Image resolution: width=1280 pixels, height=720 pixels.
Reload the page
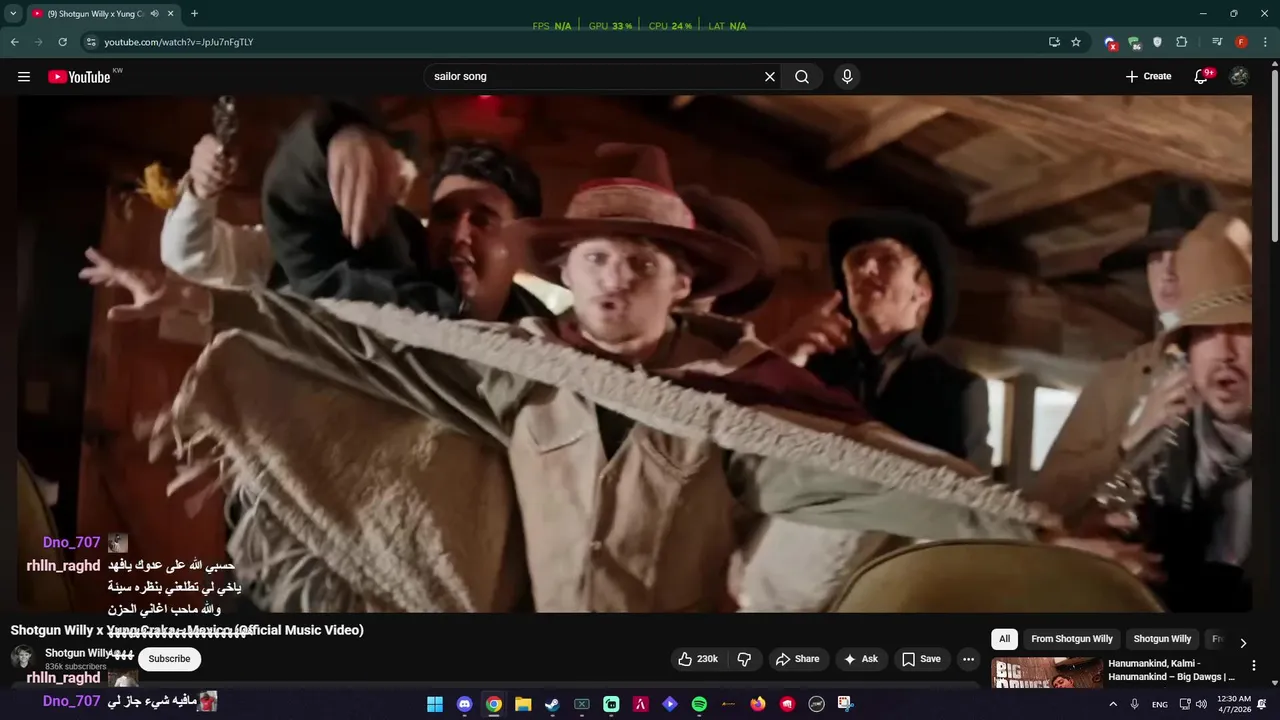62,42
